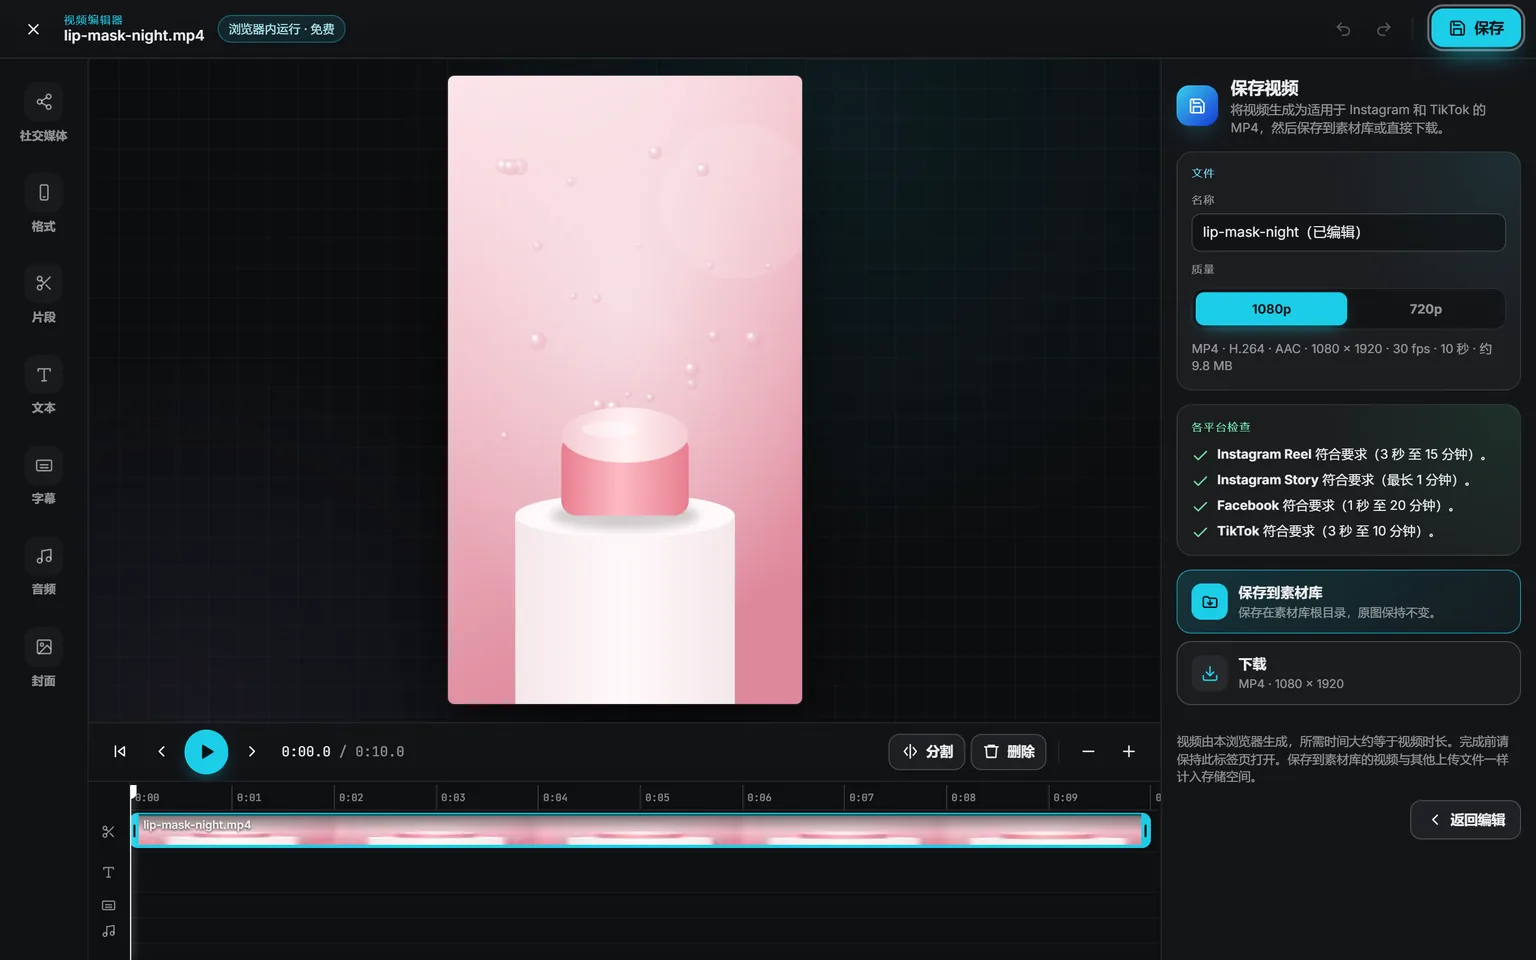1536x960 pixels.
Task: Click the 浏览器内运行·免费 badge
Action: point(281,29)
